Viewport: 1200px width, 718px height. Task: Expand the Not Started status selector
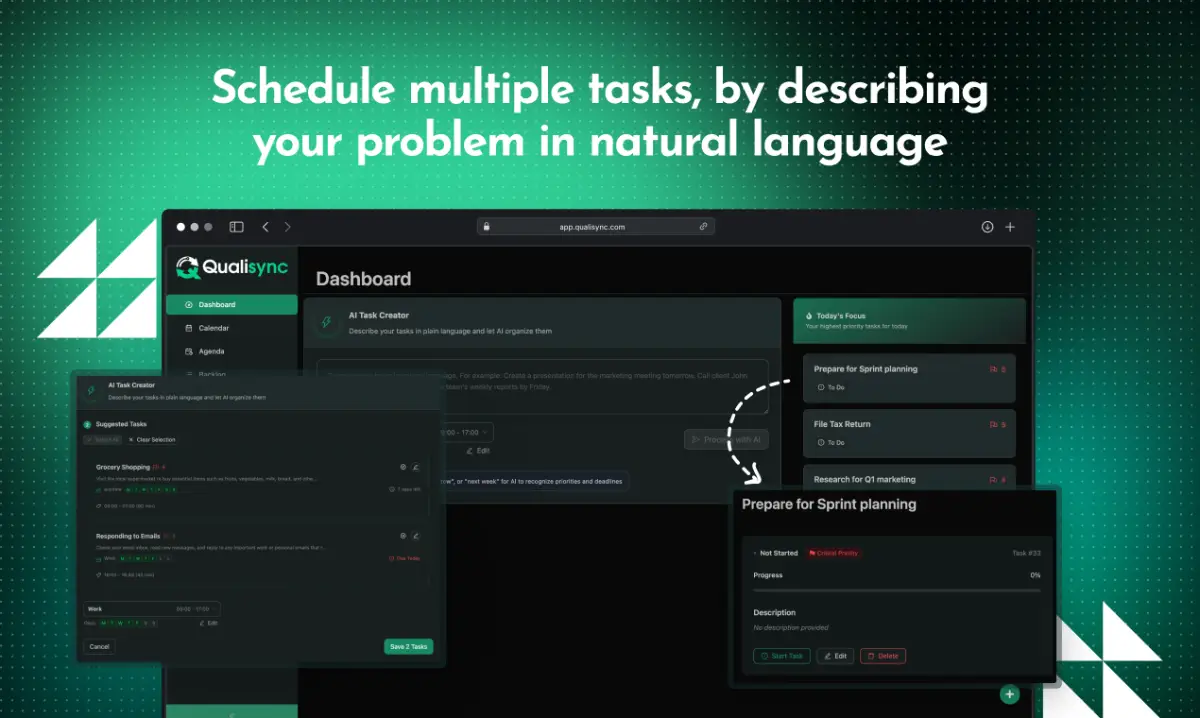point(776,553)
